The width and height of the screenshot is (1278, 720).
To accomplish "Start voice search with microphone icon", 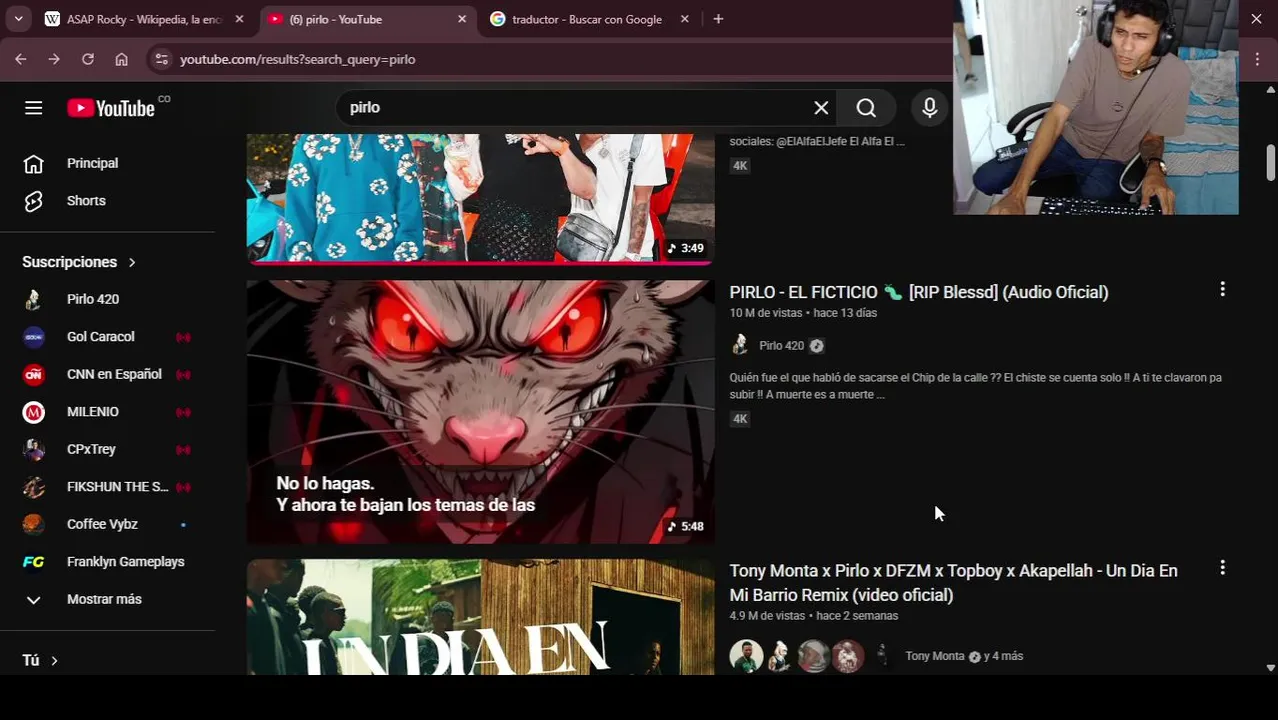I will coord(930,108).
